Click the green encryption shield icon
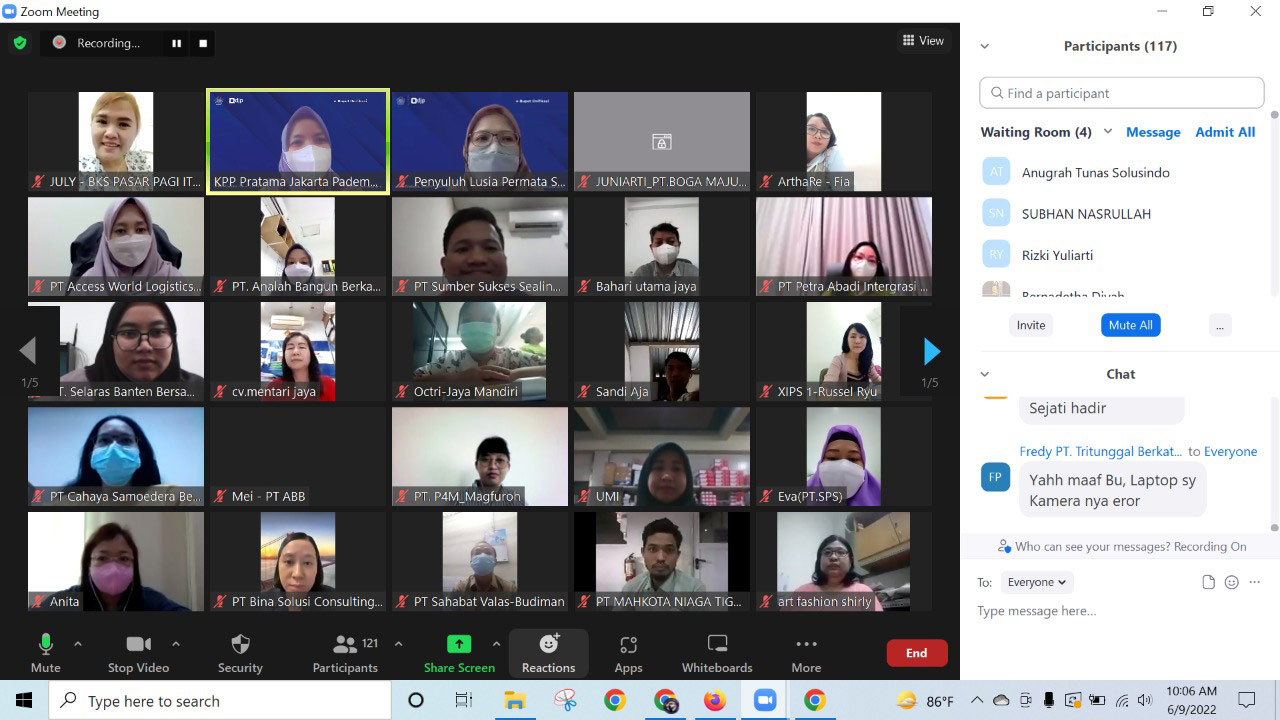The image size is (1280, 720). pos(19,43)
